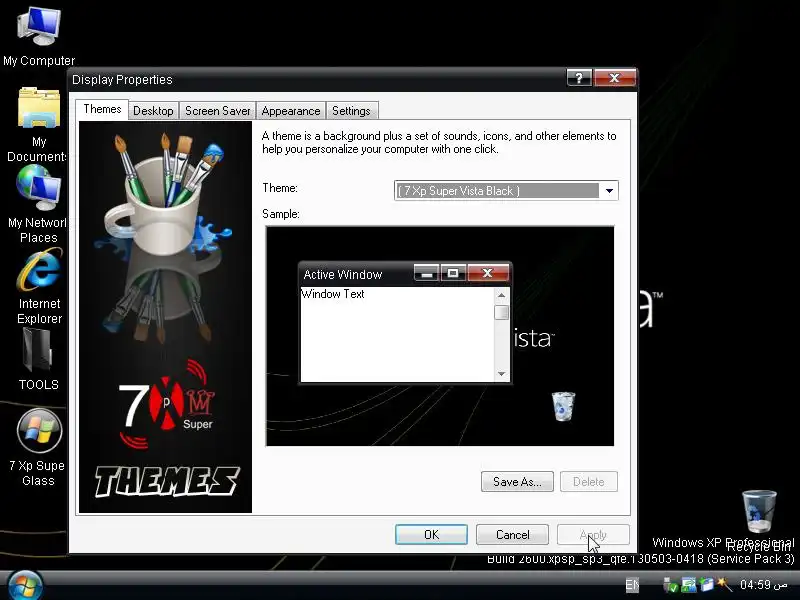Click the taskbar clock showing 04:59

pyautogui.click(x=764, y=584)
